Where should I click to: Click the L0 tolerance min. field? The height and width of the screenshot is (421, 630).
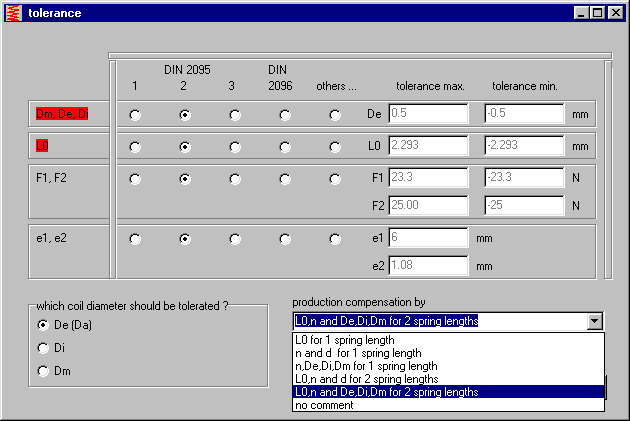tap(524, 146)
